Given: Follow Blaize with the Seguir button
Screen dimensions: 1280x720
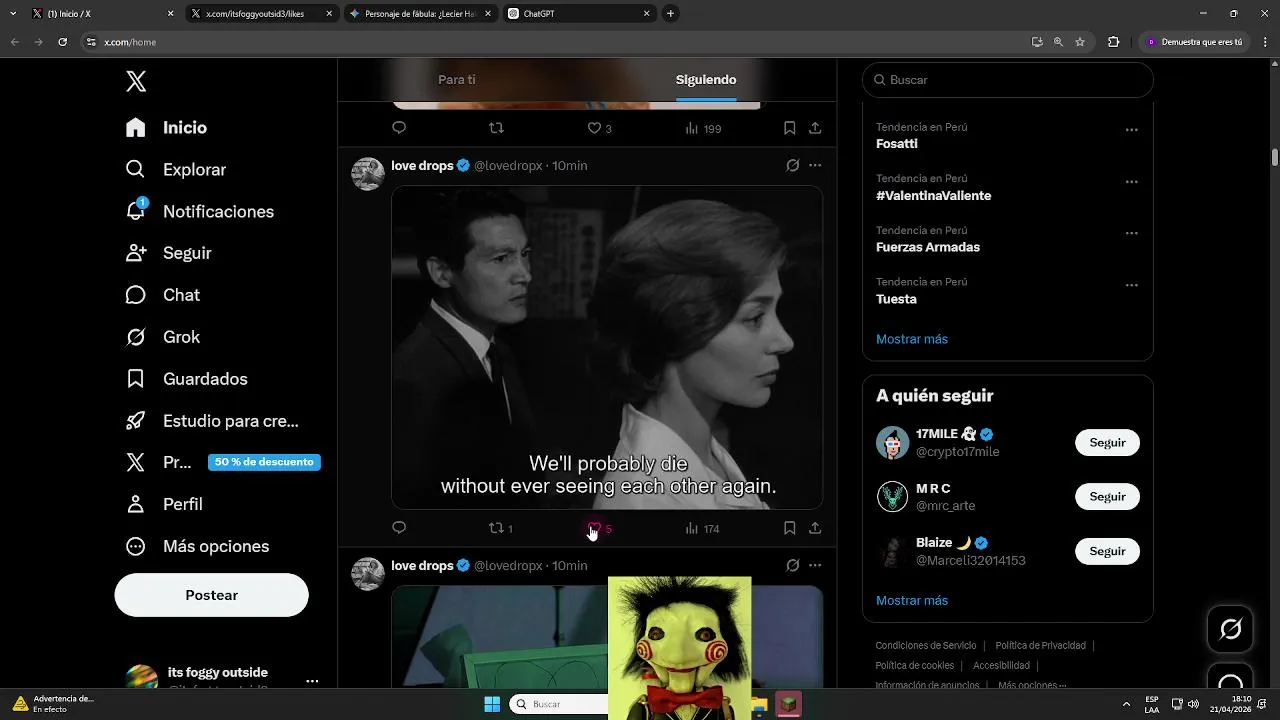Looking at the screenshot, I should tap(1107, 551).
